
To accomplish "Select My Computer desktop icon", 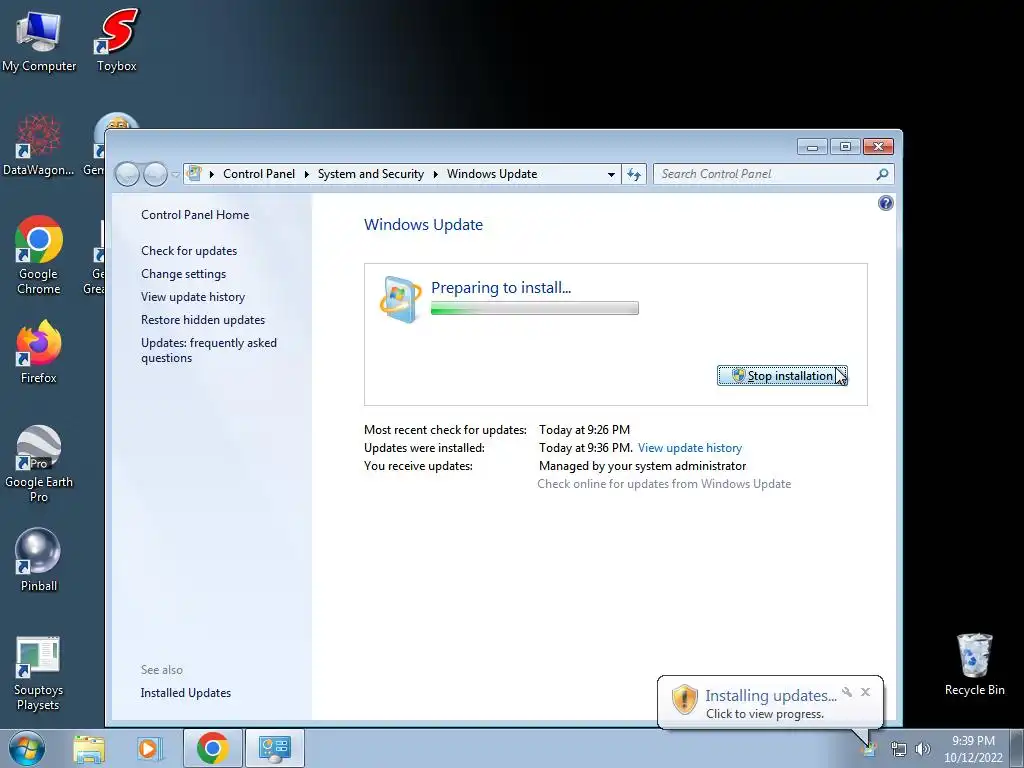I will point(39,40).
